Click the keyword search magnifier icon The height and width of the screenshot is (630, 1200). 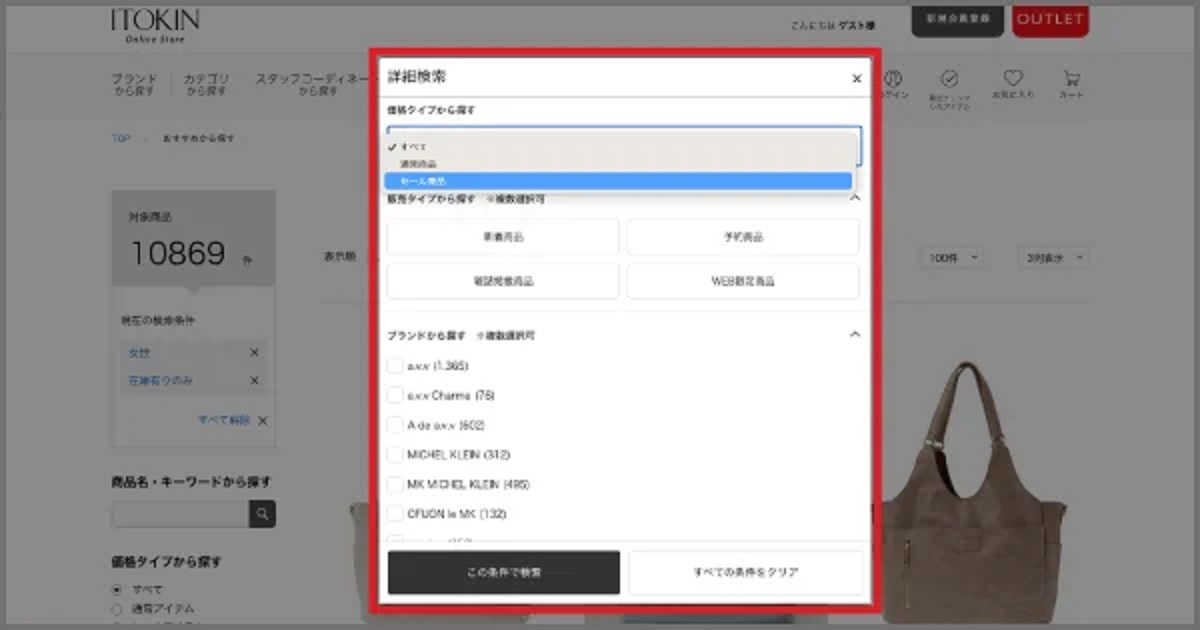[x=262, y=514]
